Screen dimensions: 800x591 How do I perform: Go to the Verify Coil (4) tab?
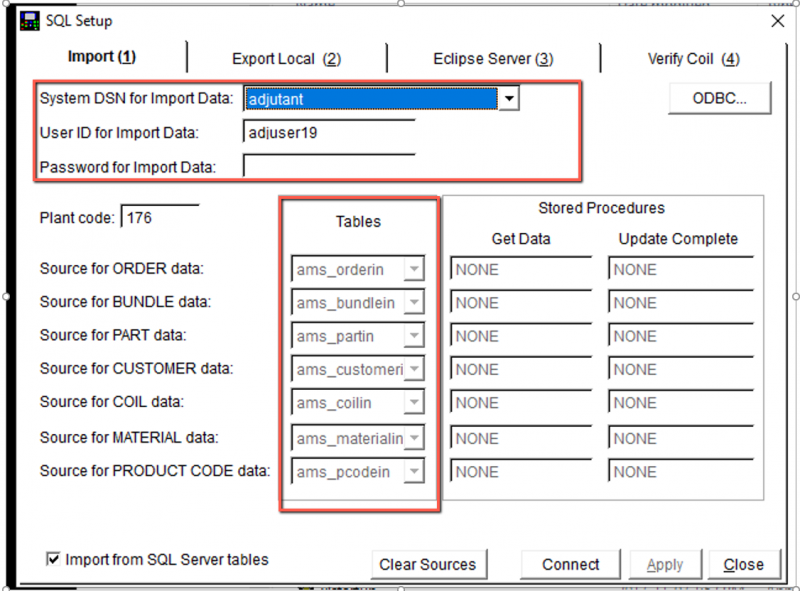693,59
